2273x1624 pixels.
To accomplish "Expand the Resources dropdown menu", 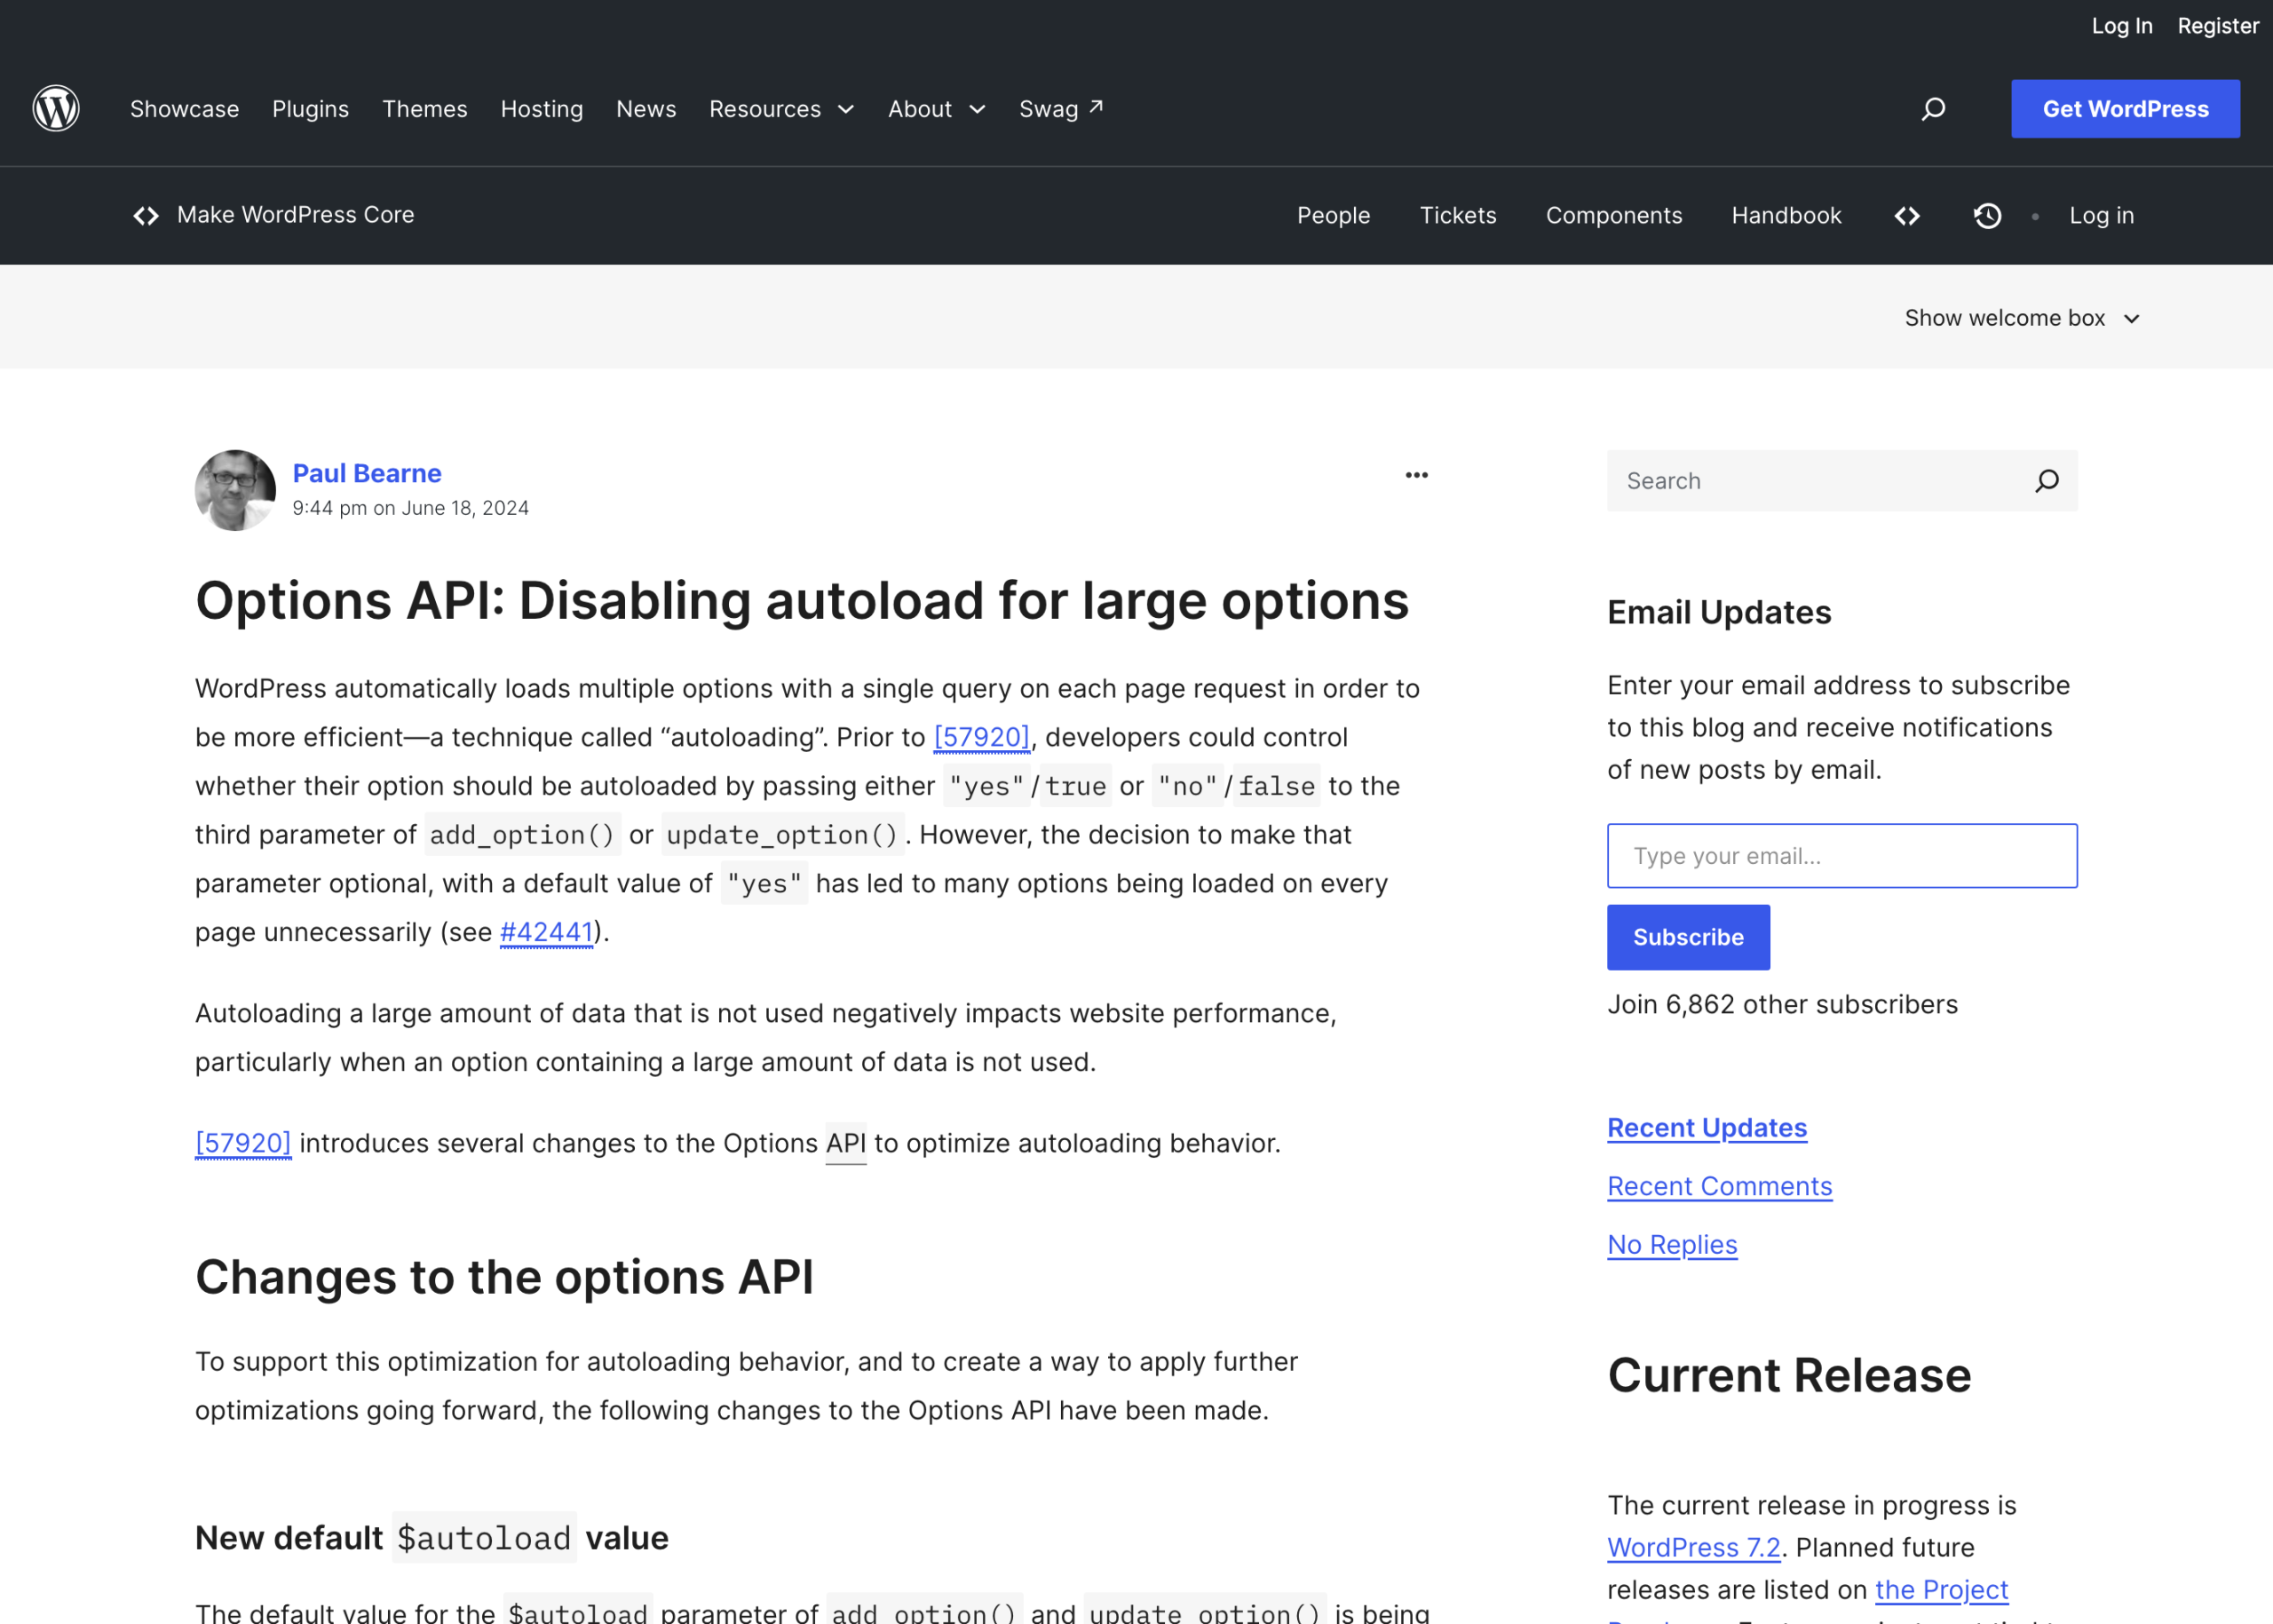I will click(782, 109).
